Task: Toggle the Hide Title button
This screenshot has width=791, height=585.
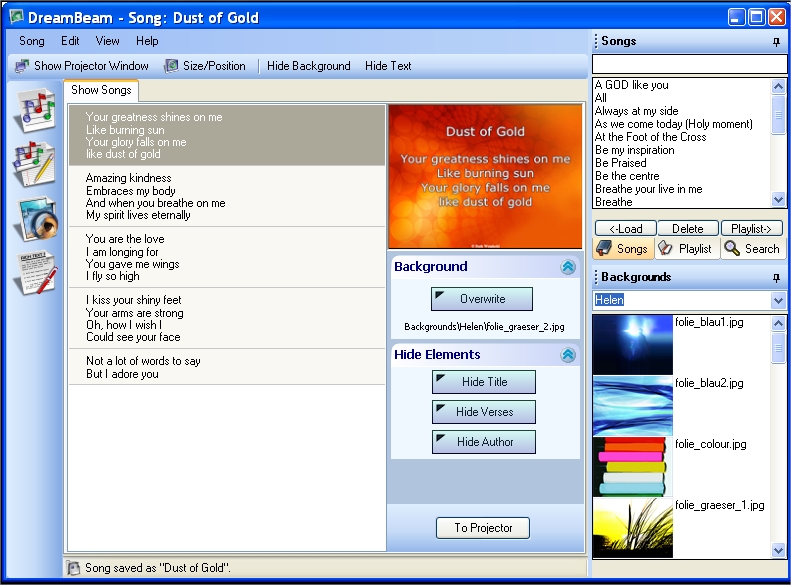Action: coord(484,382)
